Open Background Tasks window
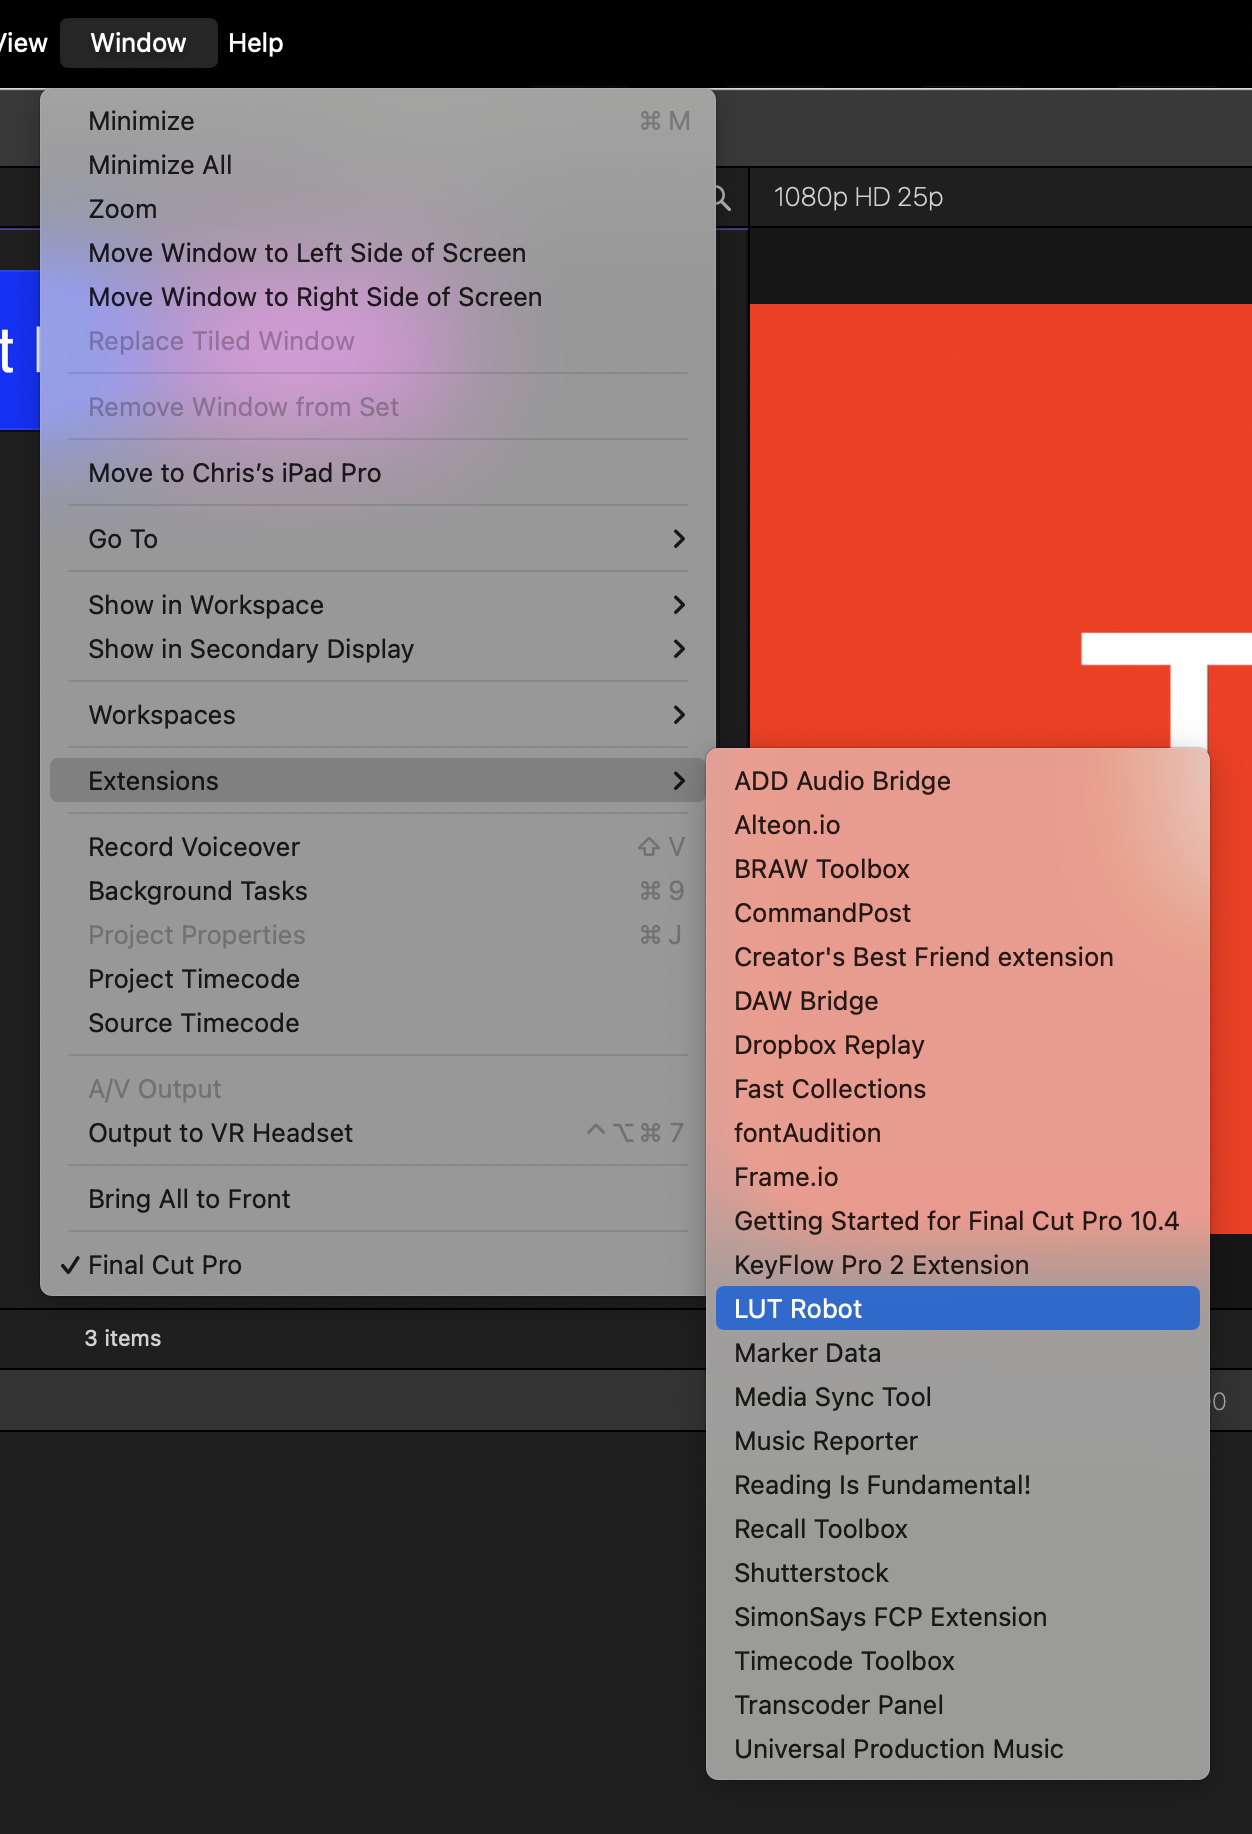This screenshot has height=1834, width=1252. (198, 891)
